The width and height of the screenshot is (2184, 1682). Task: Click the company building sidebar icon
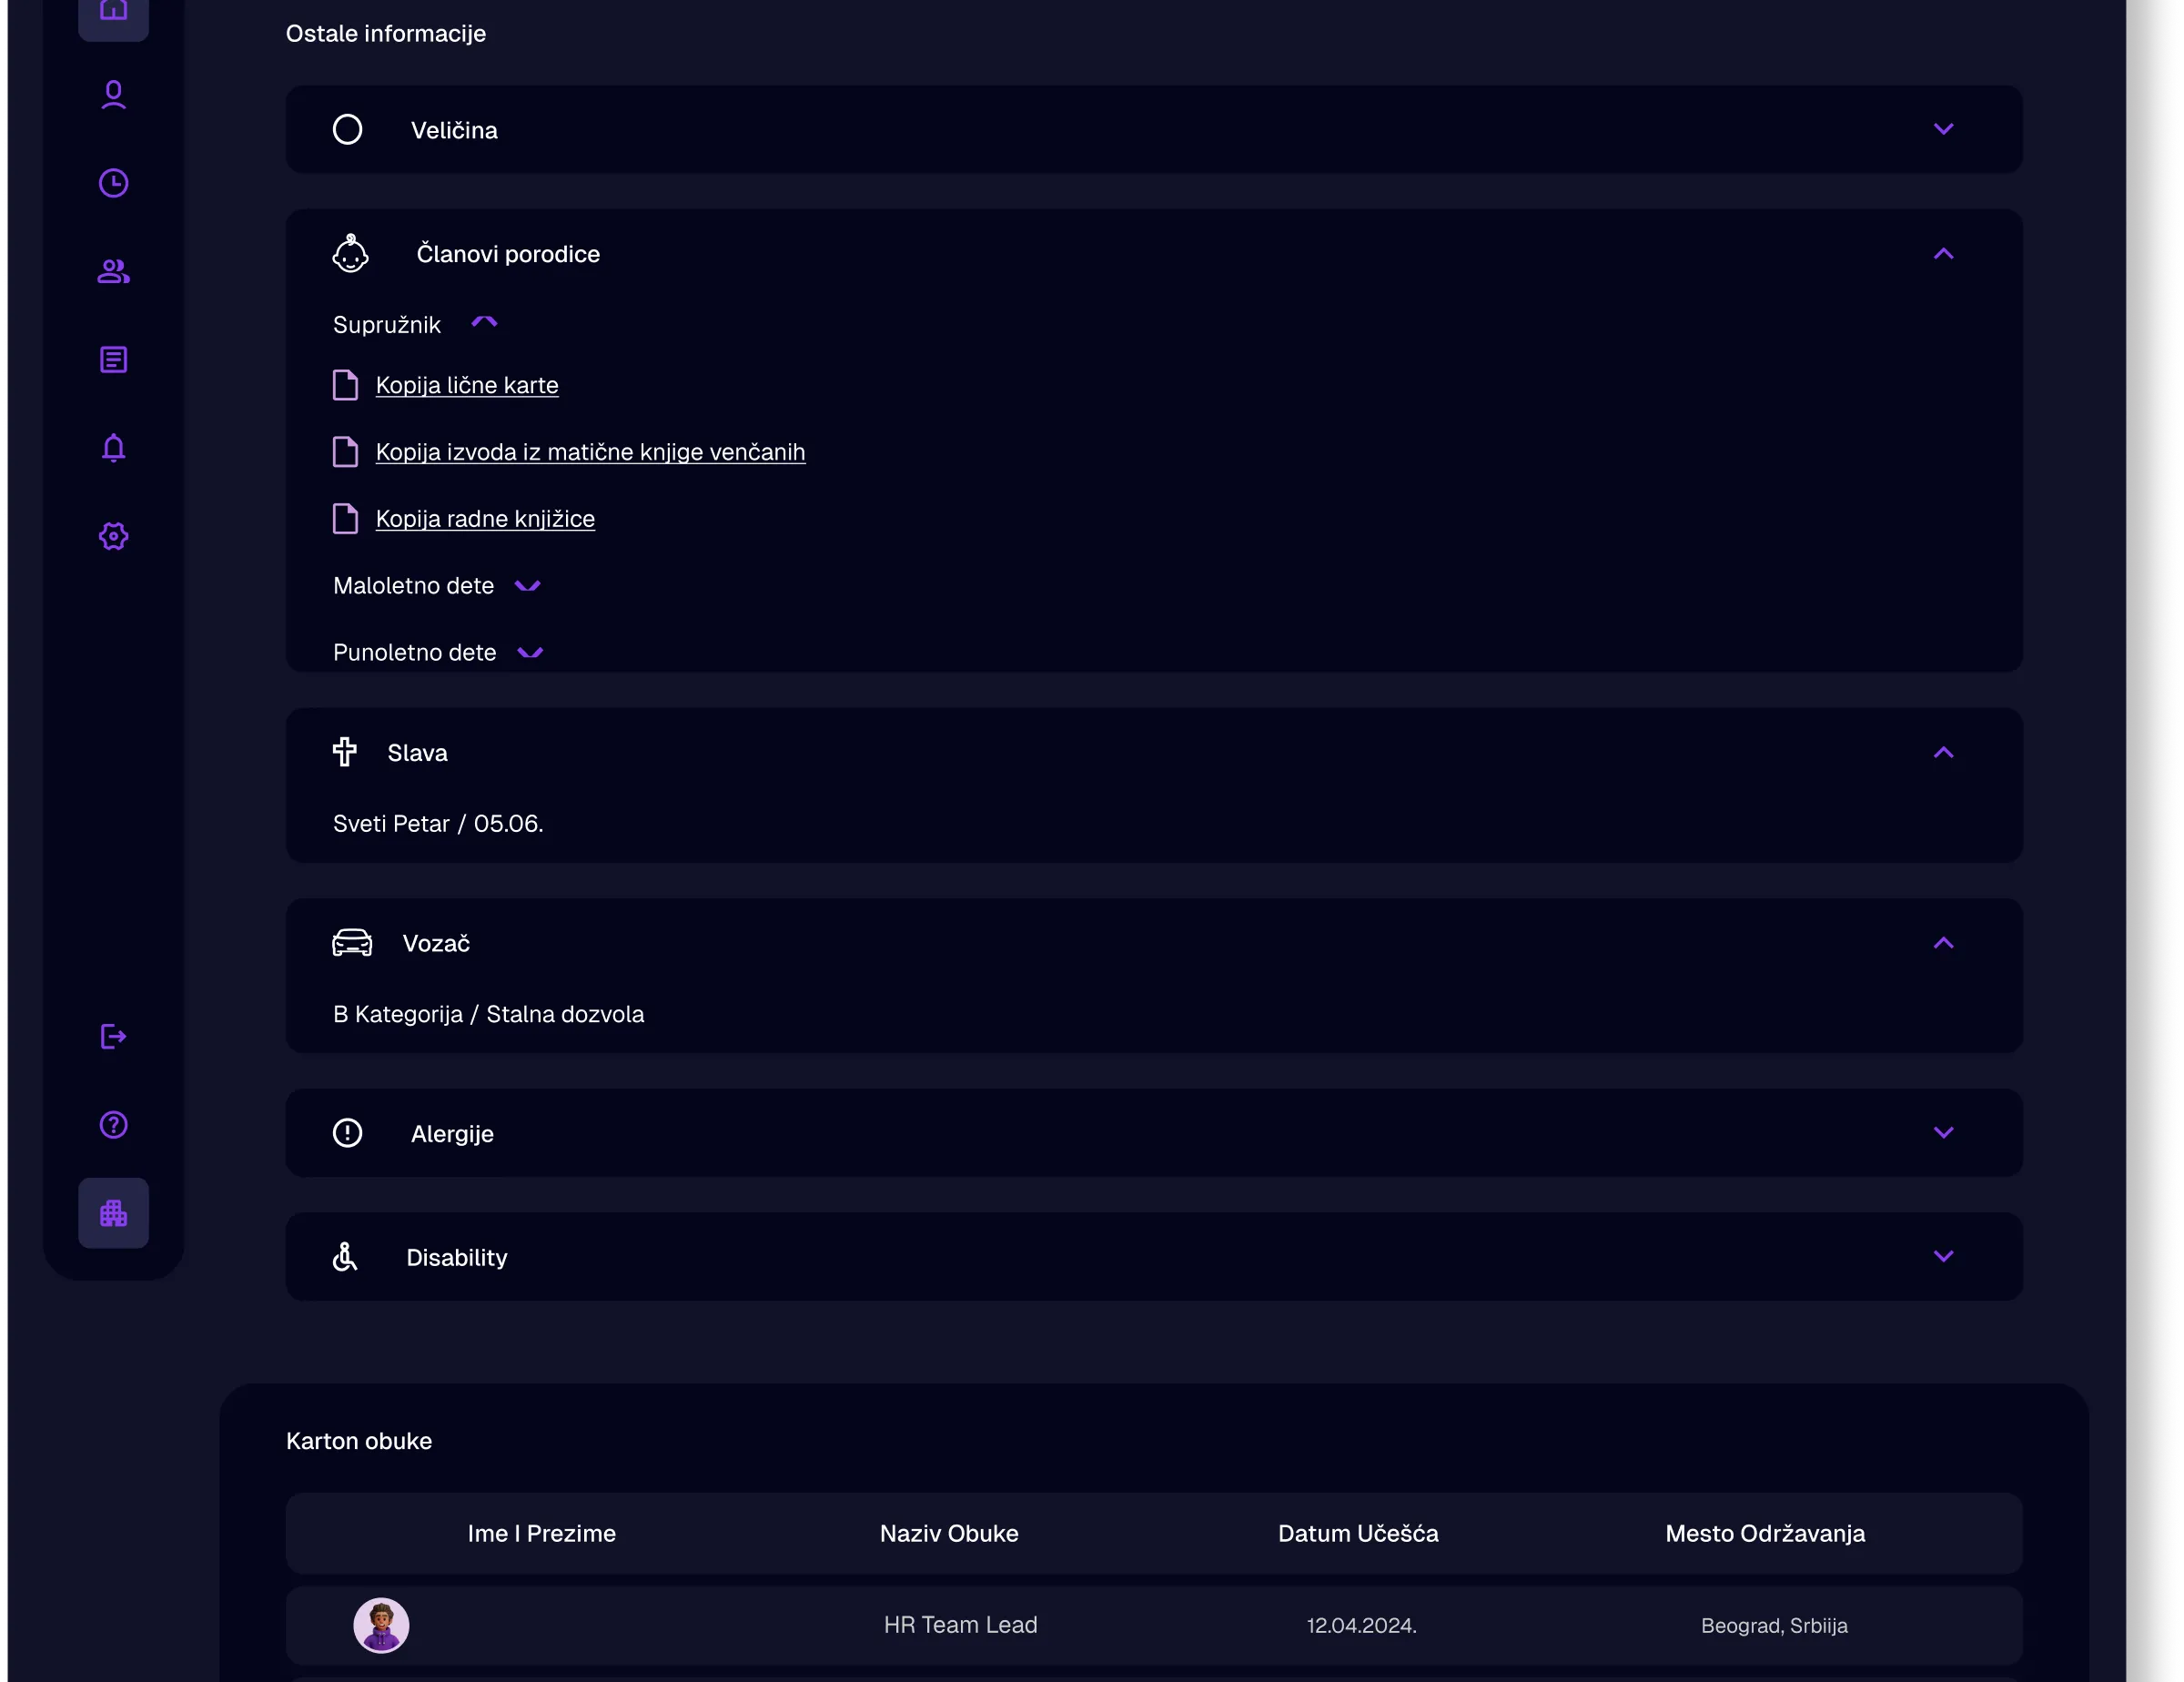coord(113,1213)
